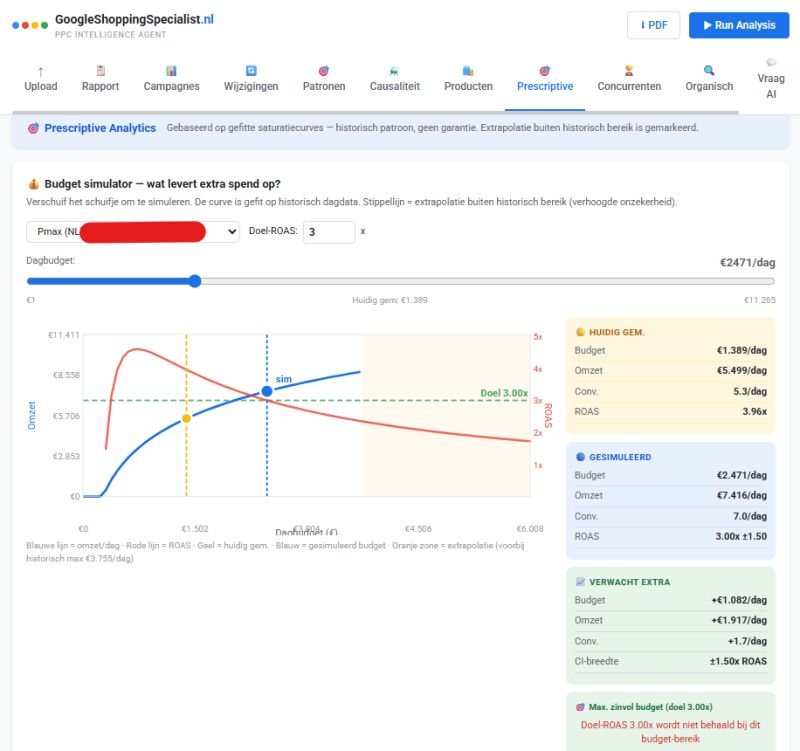The height and width of the screenshot is (751, 800).
Task: Click the Dagbudget slider handle
Action: [194, 281]
